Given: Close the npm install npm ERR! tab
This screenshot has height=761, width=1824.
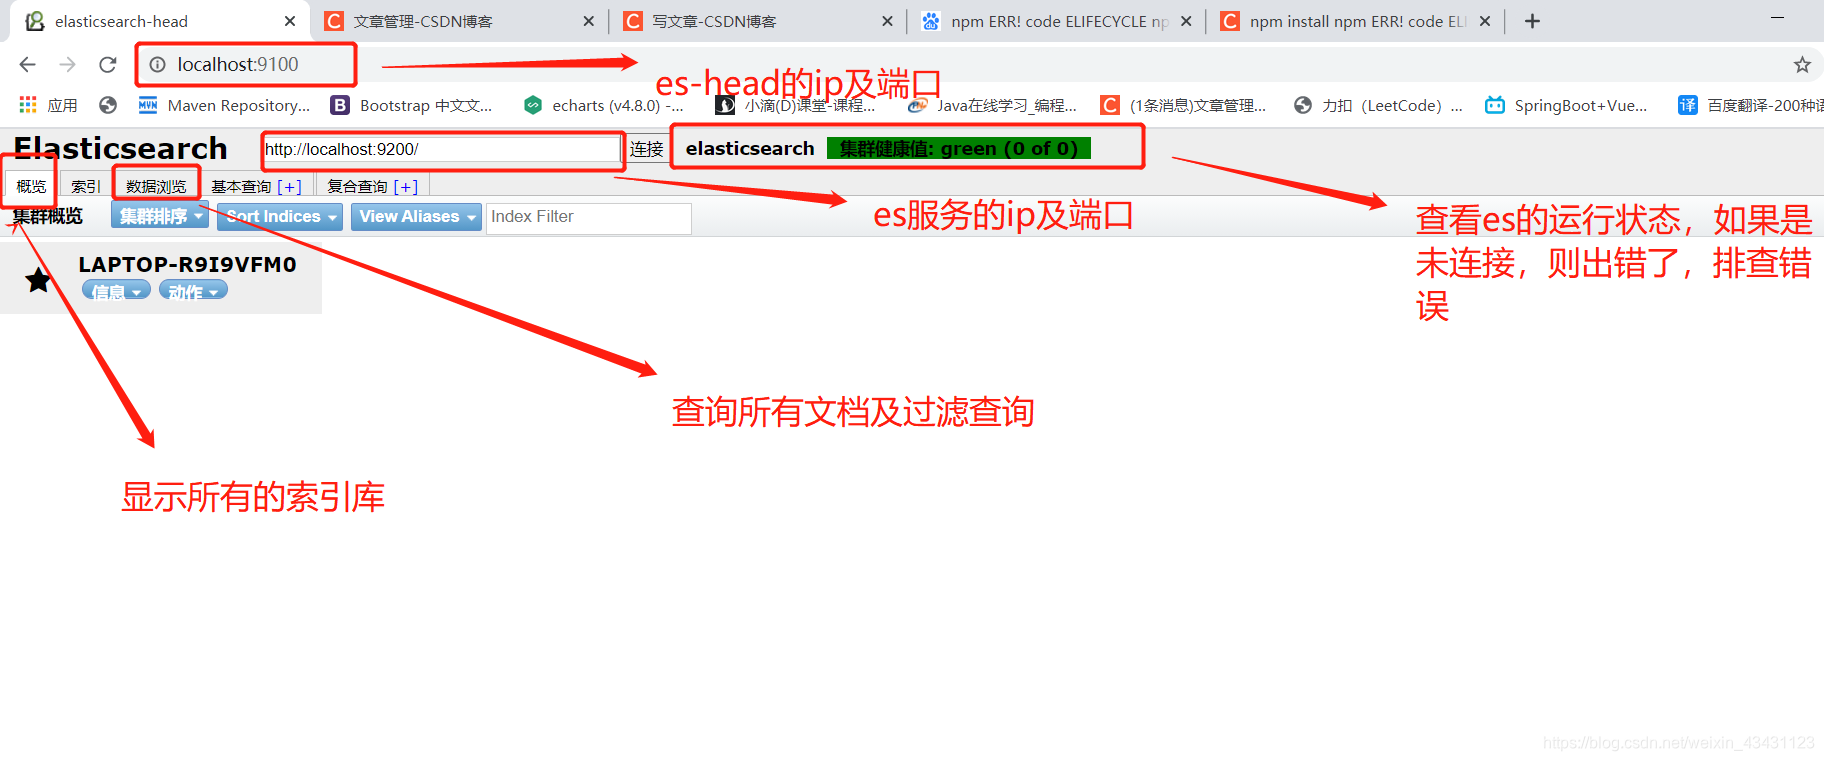Looking at the screenshot, I should pos(1485,21).
